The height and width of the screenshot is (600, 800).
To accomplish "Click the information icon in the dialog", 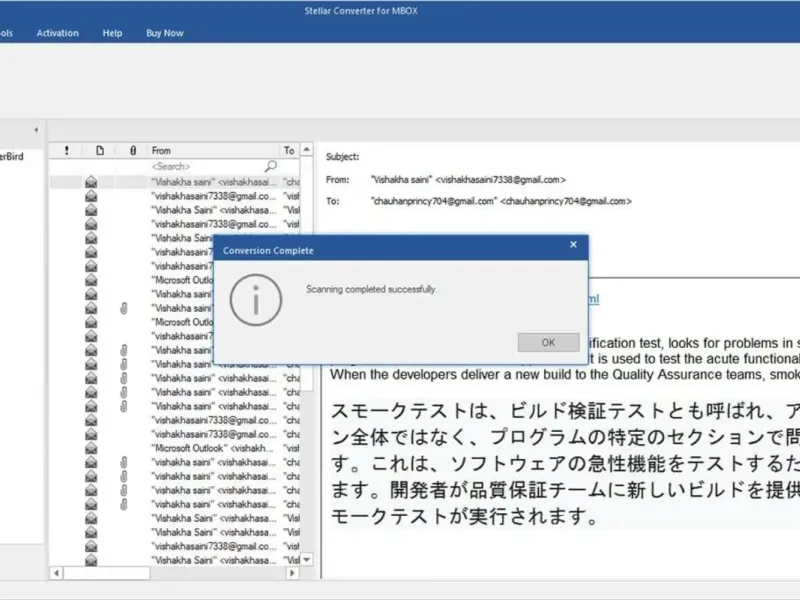I will [x=256, y=300].
